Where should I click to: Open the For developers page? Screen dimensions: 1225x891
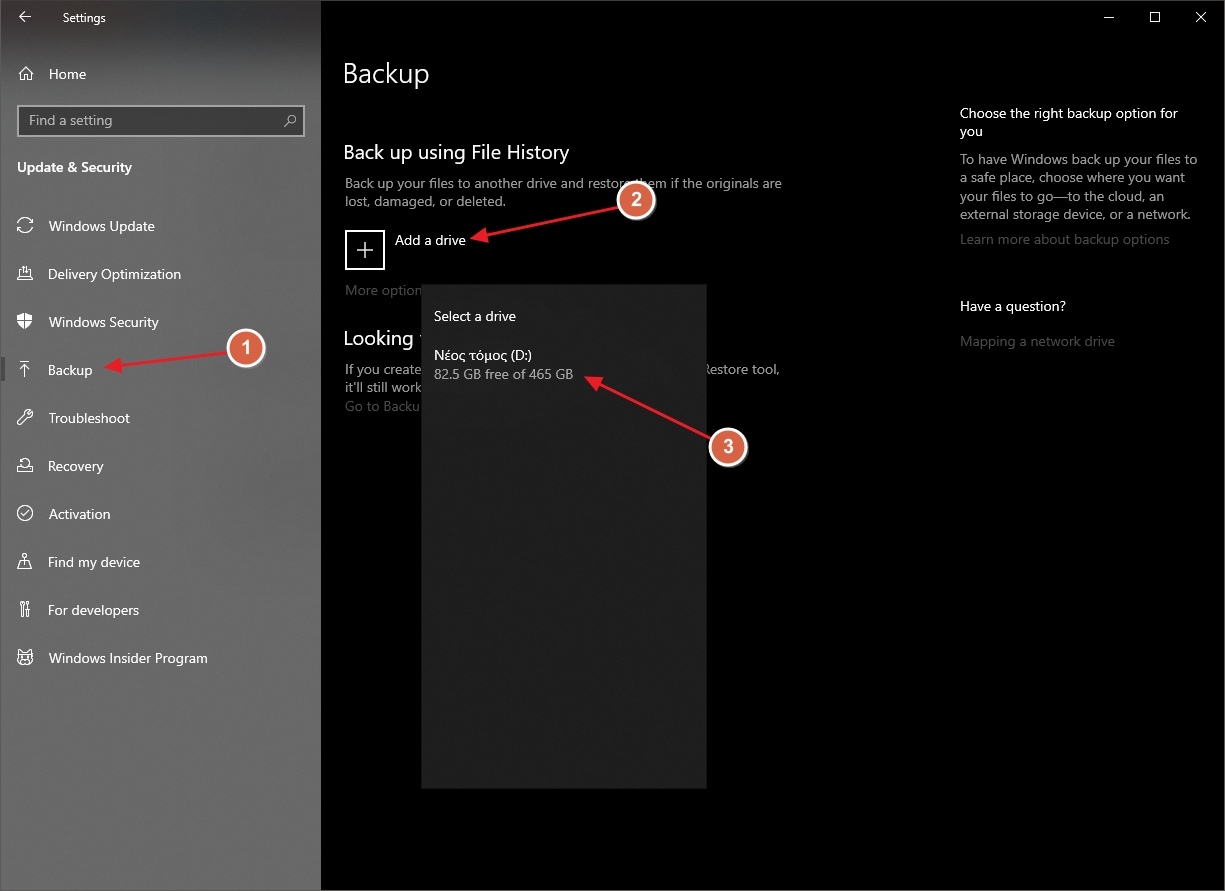coord(93,610)
